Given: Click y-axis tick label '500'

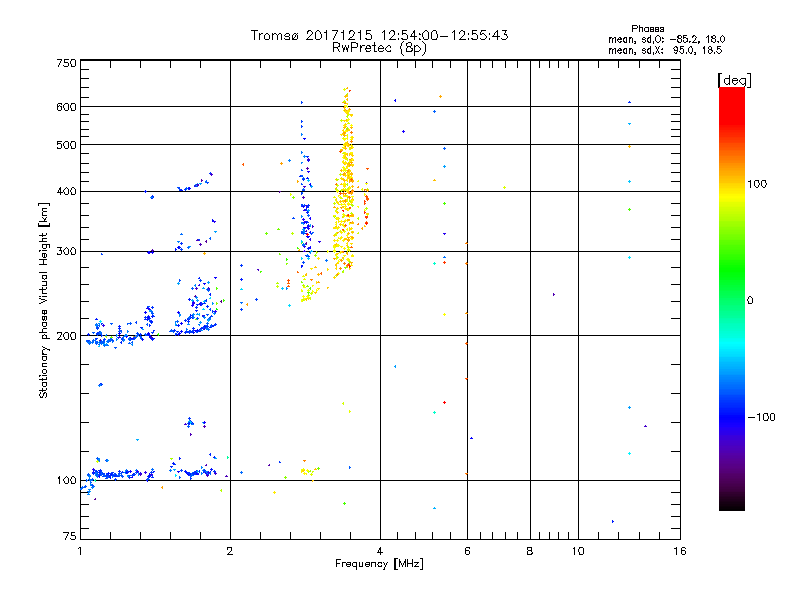Looking at the screenshot, I should (x=66, y=145).
